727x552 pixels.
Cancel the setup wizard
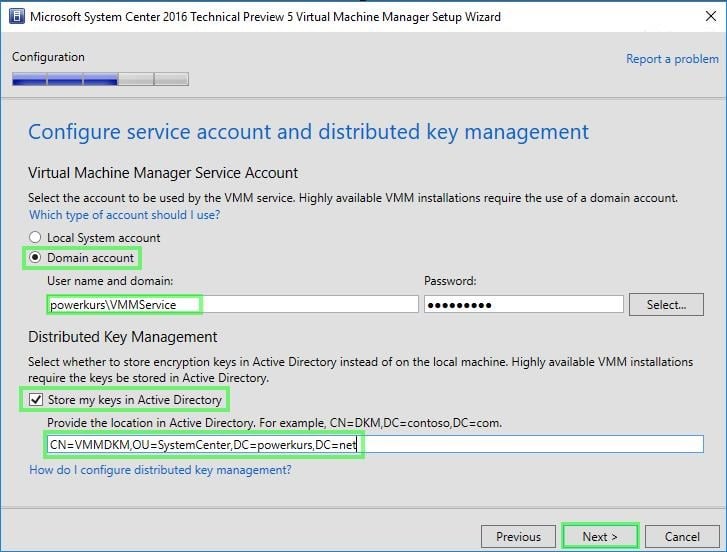pos(682,537)
